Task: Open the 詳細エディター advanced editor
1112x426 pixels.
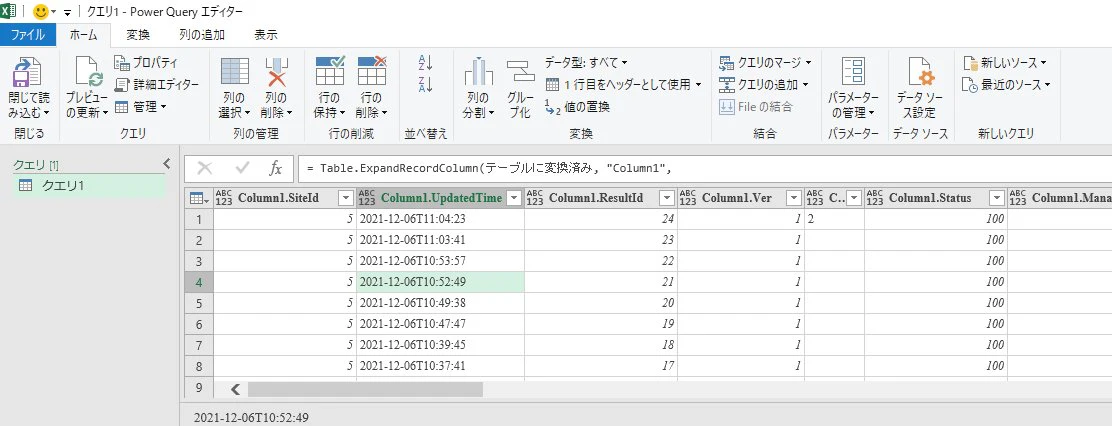Action: coord(157,84)
